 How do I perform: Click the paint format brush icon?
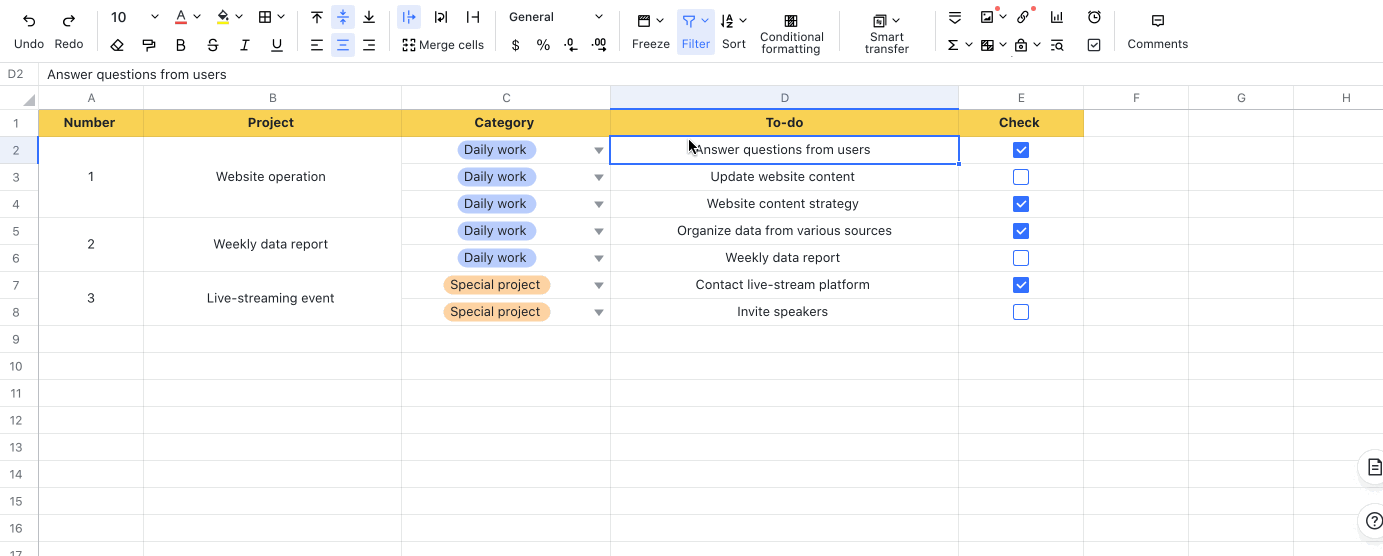[149, 45]
